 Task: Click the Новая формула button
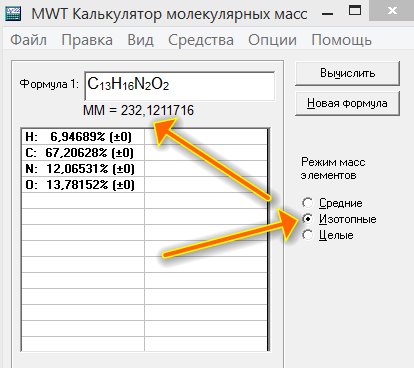pos(347,103)
